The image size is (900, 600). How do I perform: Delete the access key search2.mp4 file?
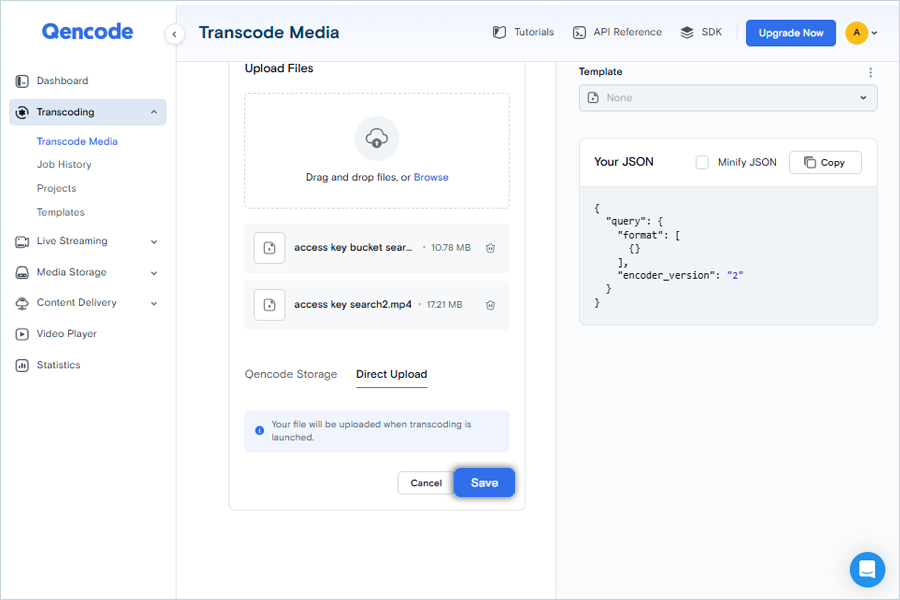pos(490,305)
